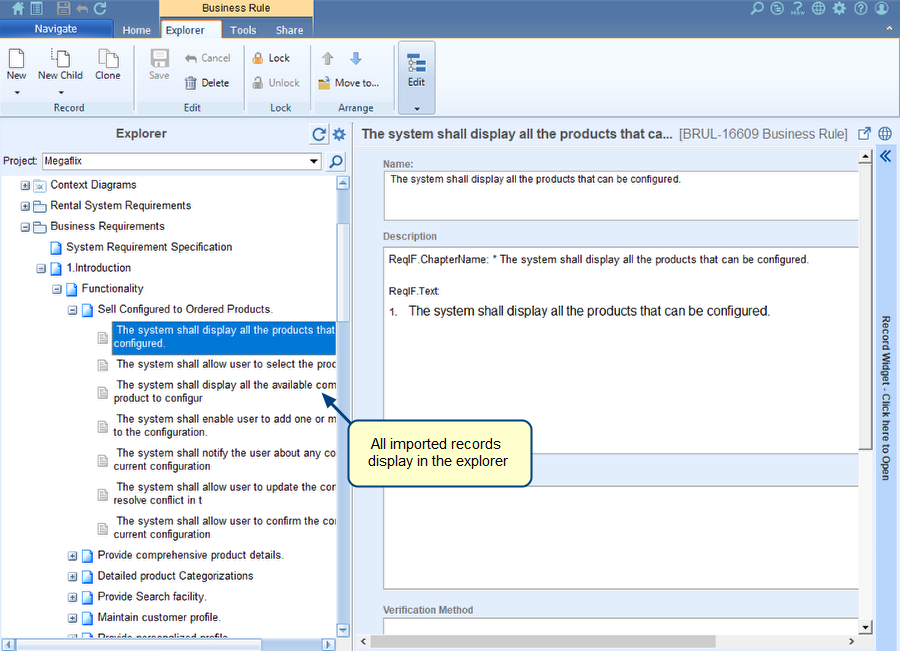Collapse the 1.Introduction node
This screenshot has width=900, height=651.
click(41, 269)
